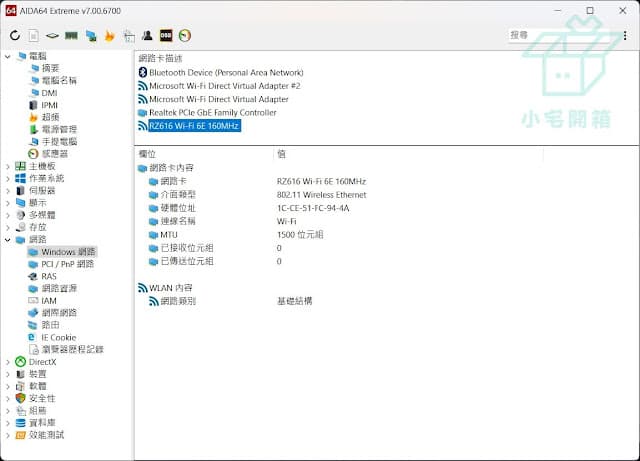Expand the 作業系統 tree node

tap(8, 178)
